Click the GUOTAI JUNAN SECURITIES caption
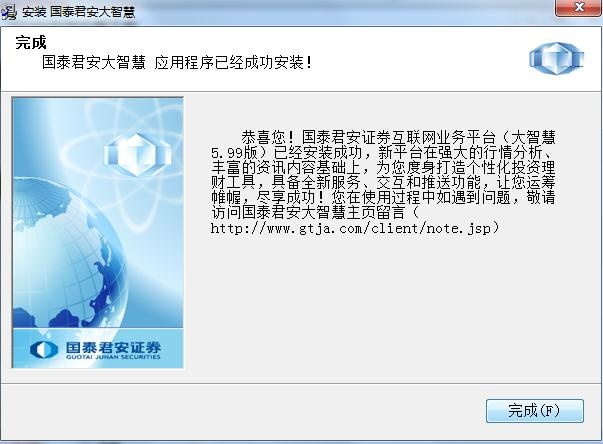This screenshot has height=444, width=603. (x=113, y=357)
